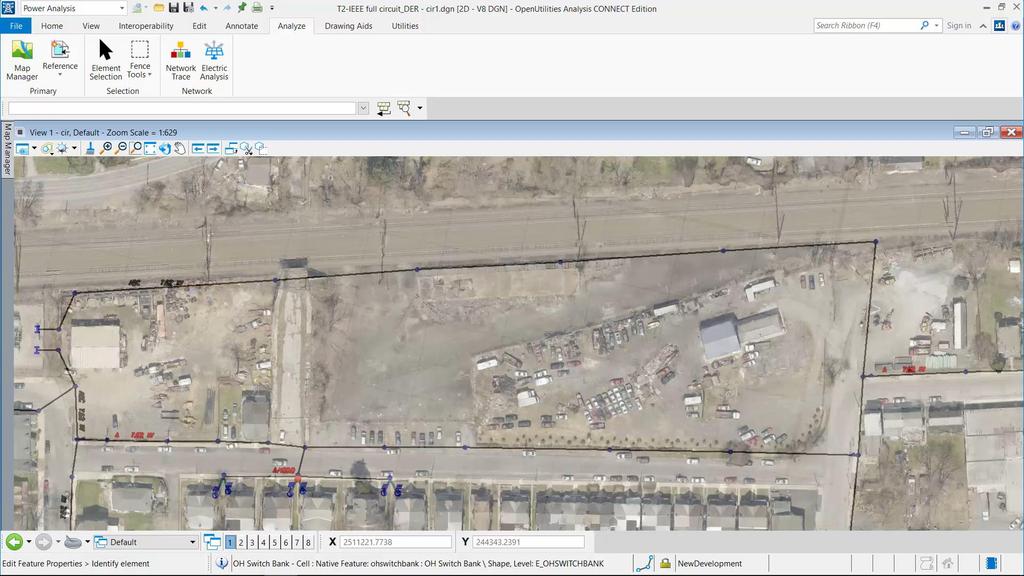Click the Open file folder icon
This screenshot has width=1024, height=576.
point(158,8)
